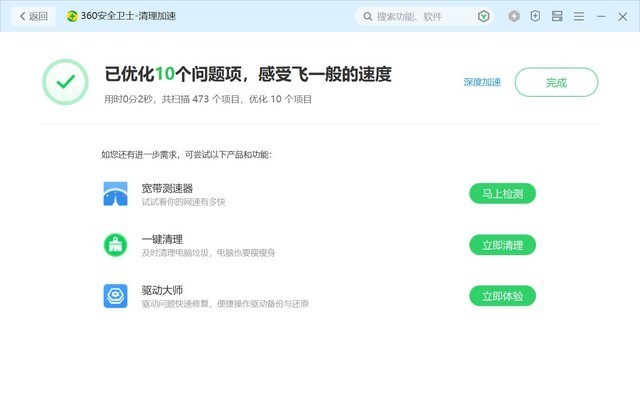Go back with the 返回 button
This screenshot has width=640, height=403.
[x=33, y=16]
